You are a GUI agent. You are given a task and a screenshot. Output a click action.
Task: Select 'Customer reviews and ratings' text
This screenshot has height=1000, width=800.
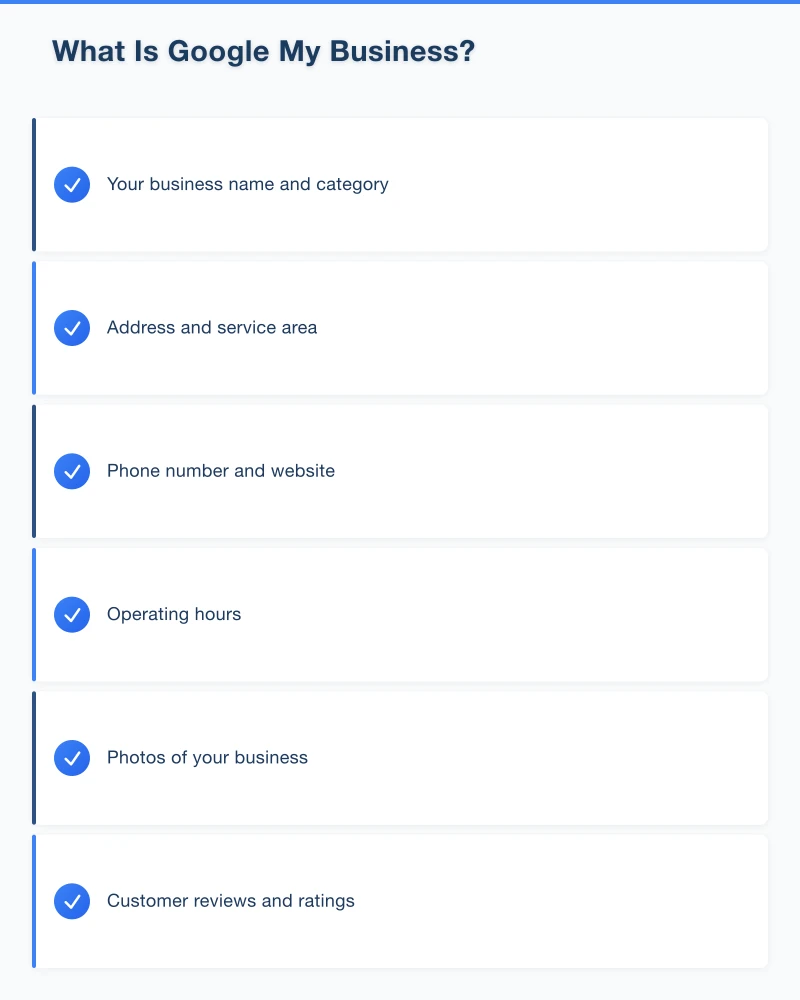click(231, 901)
